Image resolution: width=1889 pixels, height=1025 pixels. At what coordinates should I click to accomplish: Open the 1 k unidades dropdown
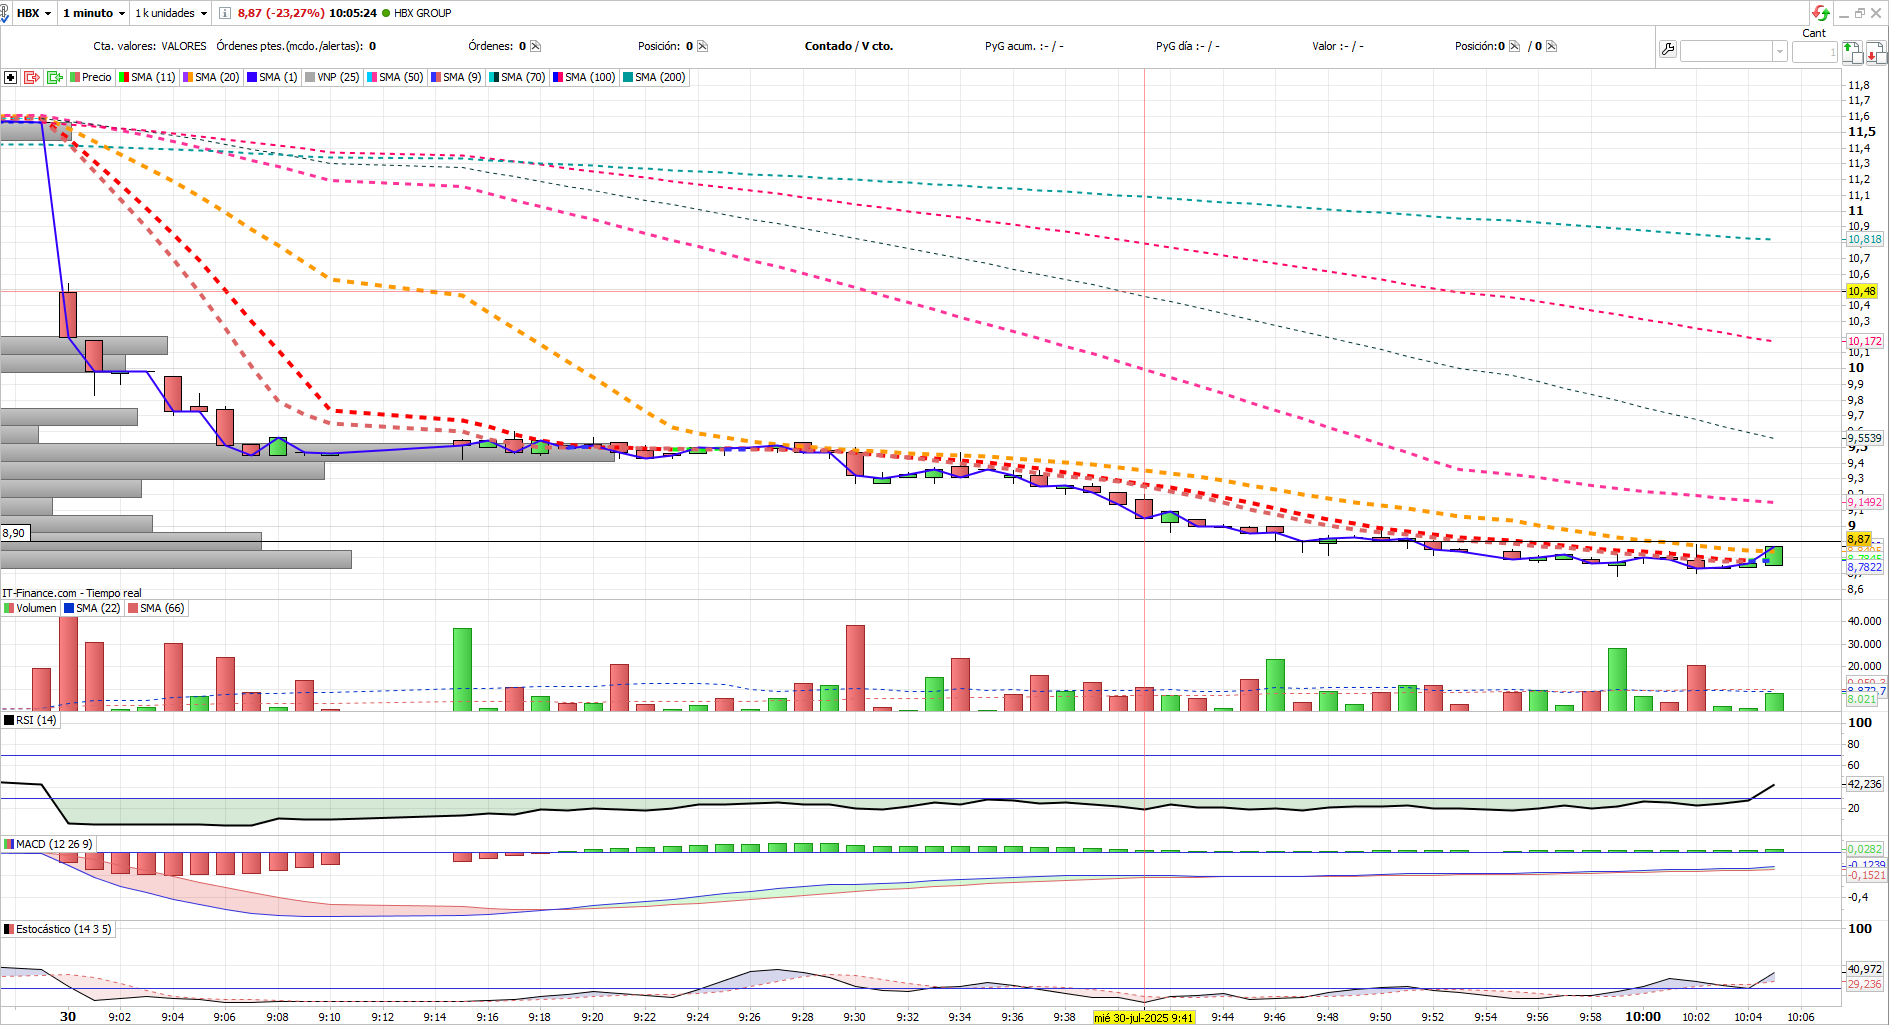coord(171,13)
